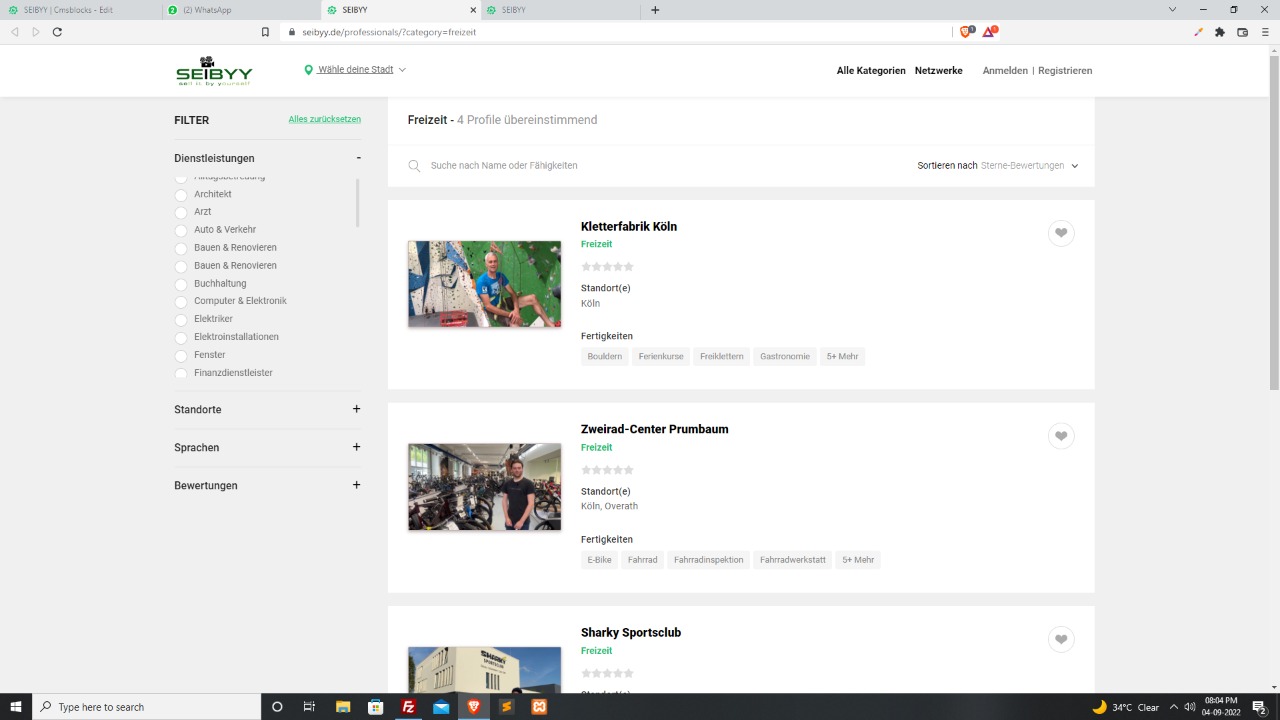The height and width of the screenshot is (720, 1280).
Task: Reload the page with the browser refresh icon
Action: point(57,32)
